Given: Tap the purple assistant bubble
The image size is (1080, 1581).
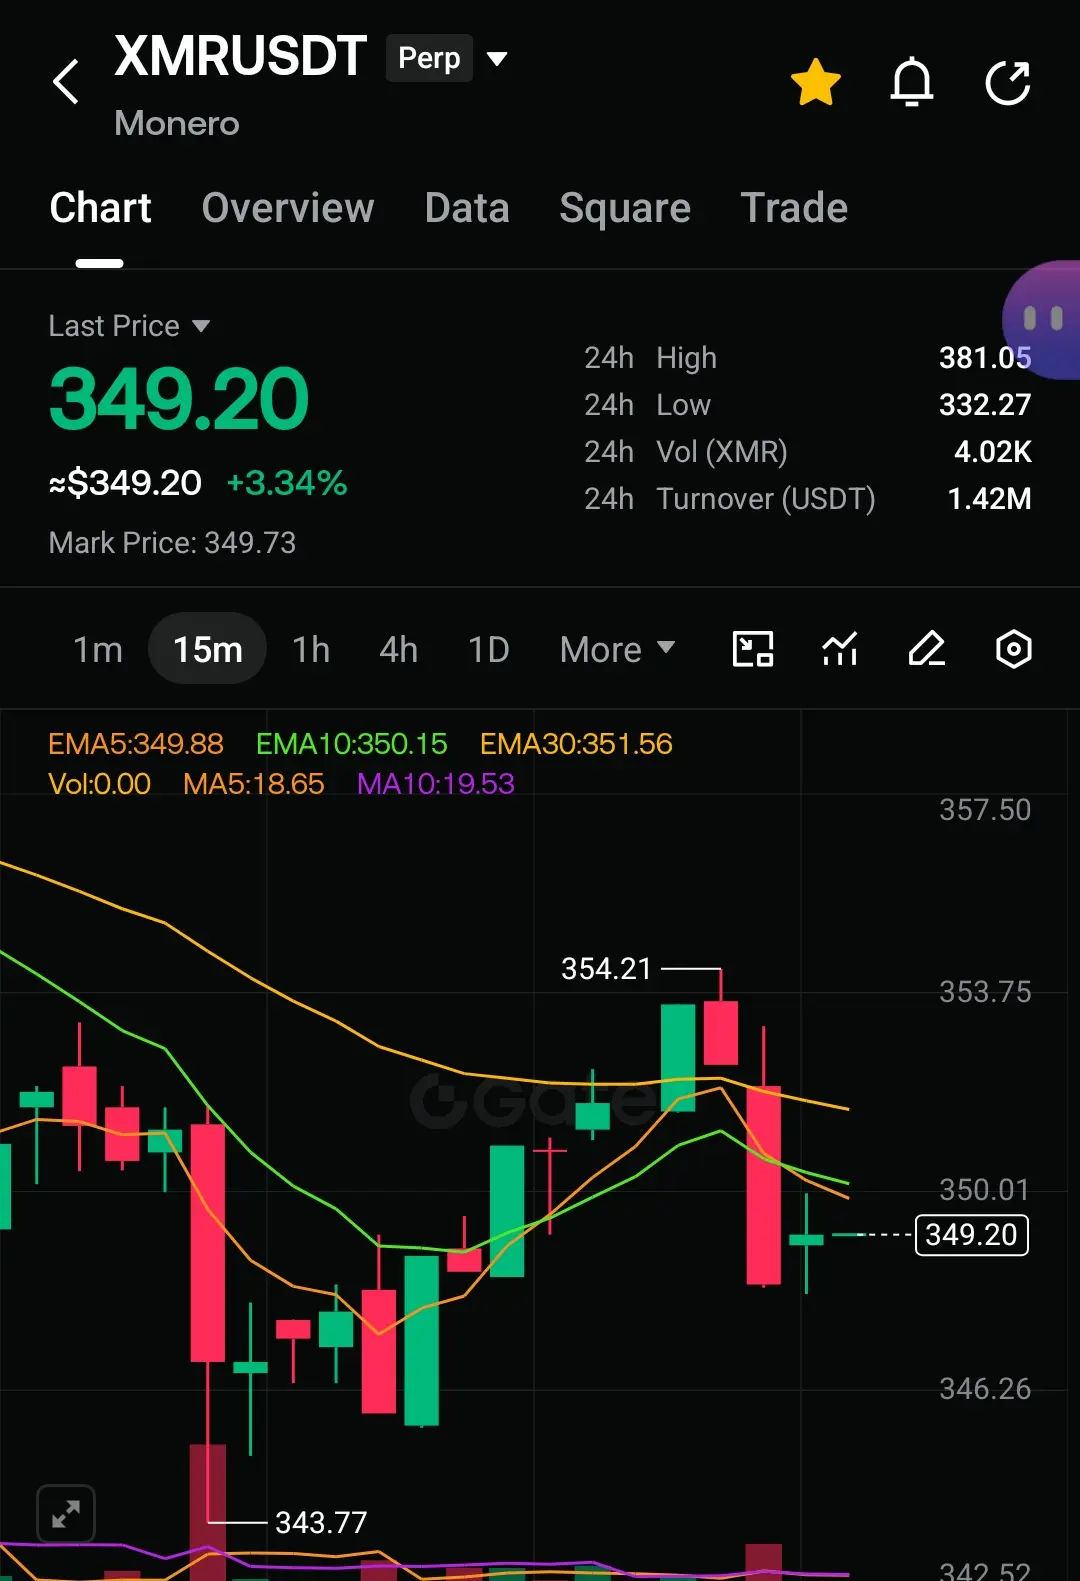Looking at the screenshot, I should point(1042,320).
